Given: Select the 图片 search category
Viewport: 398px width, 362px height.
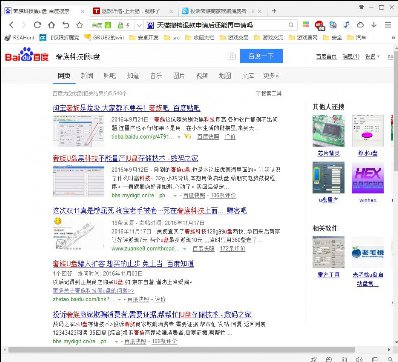Looking at the screenshot, I should click(x=179, y=76).
